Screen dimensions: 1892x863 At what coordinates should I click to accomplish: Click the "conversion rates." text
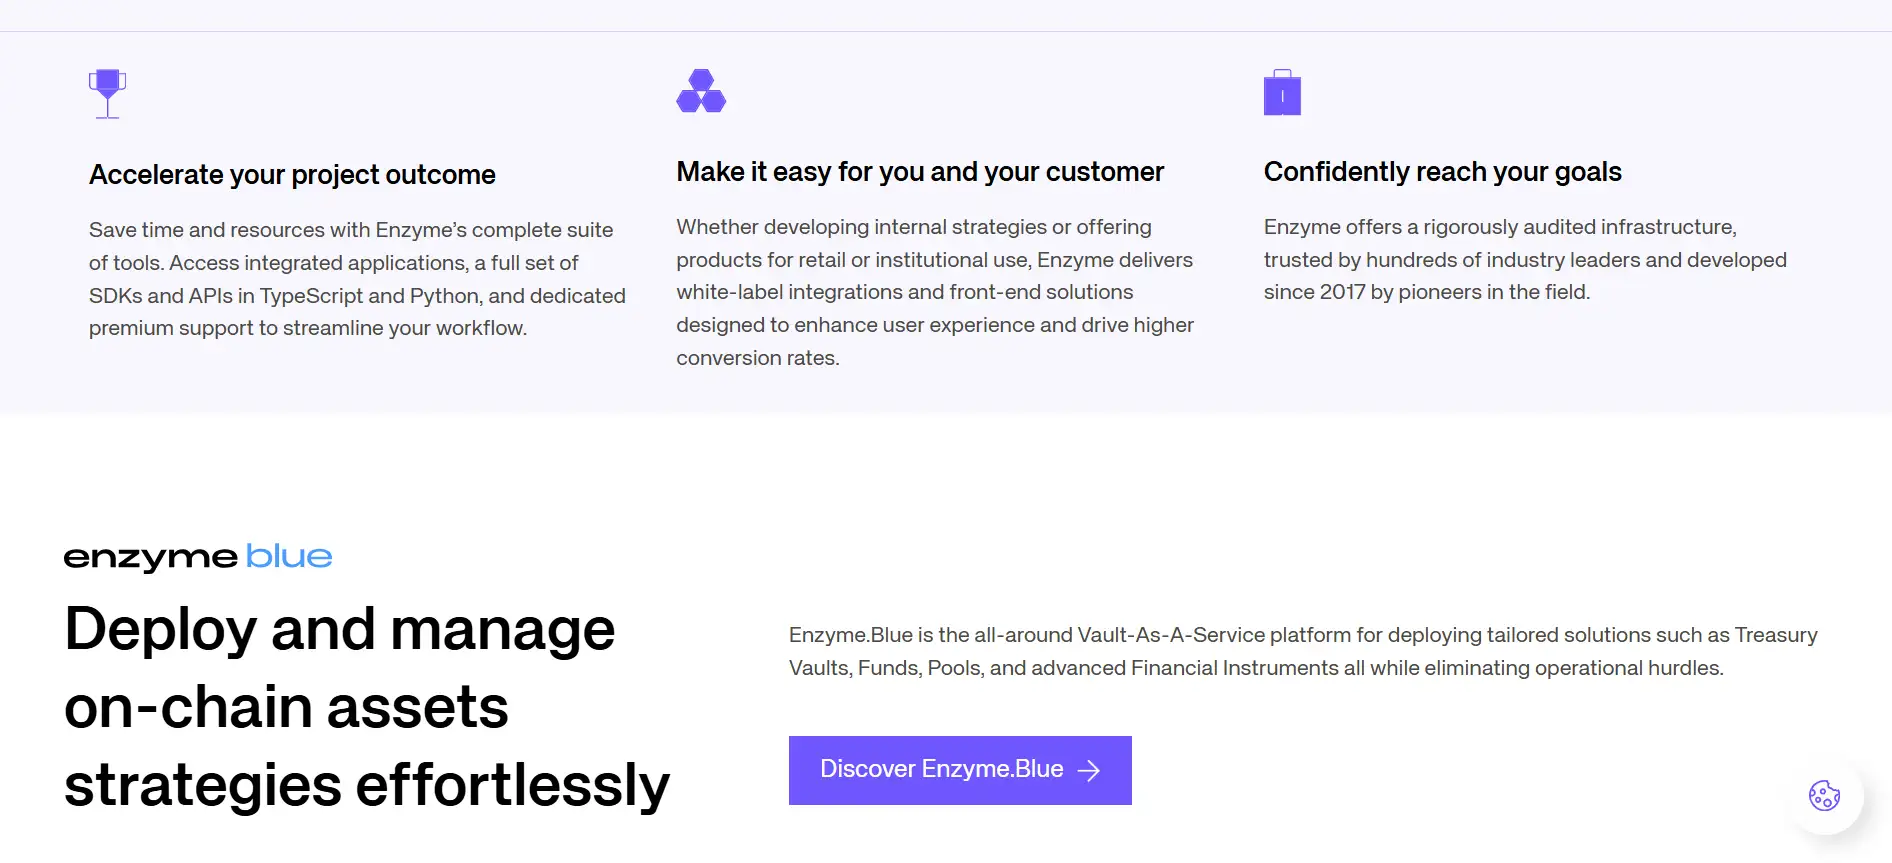[758, 358]
